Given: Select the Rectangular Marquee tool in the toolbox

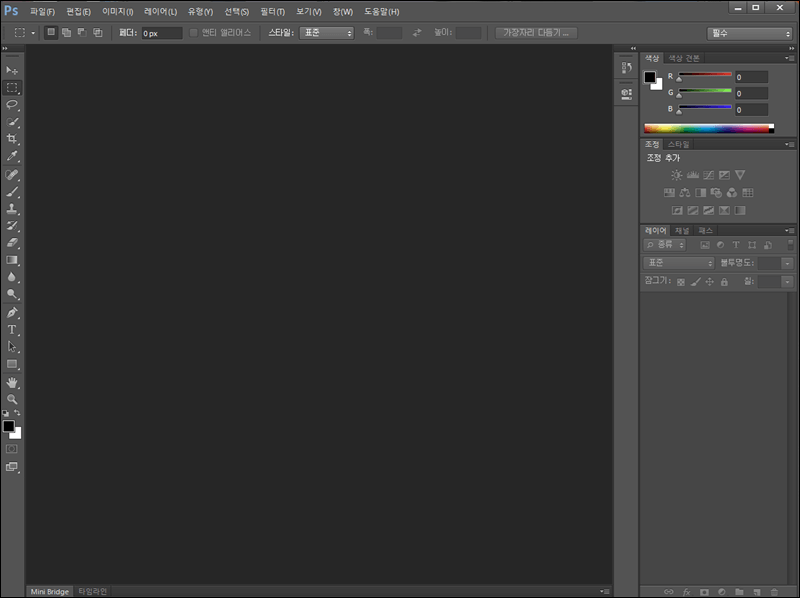Looking at the screenshot, I should (12, 88).
